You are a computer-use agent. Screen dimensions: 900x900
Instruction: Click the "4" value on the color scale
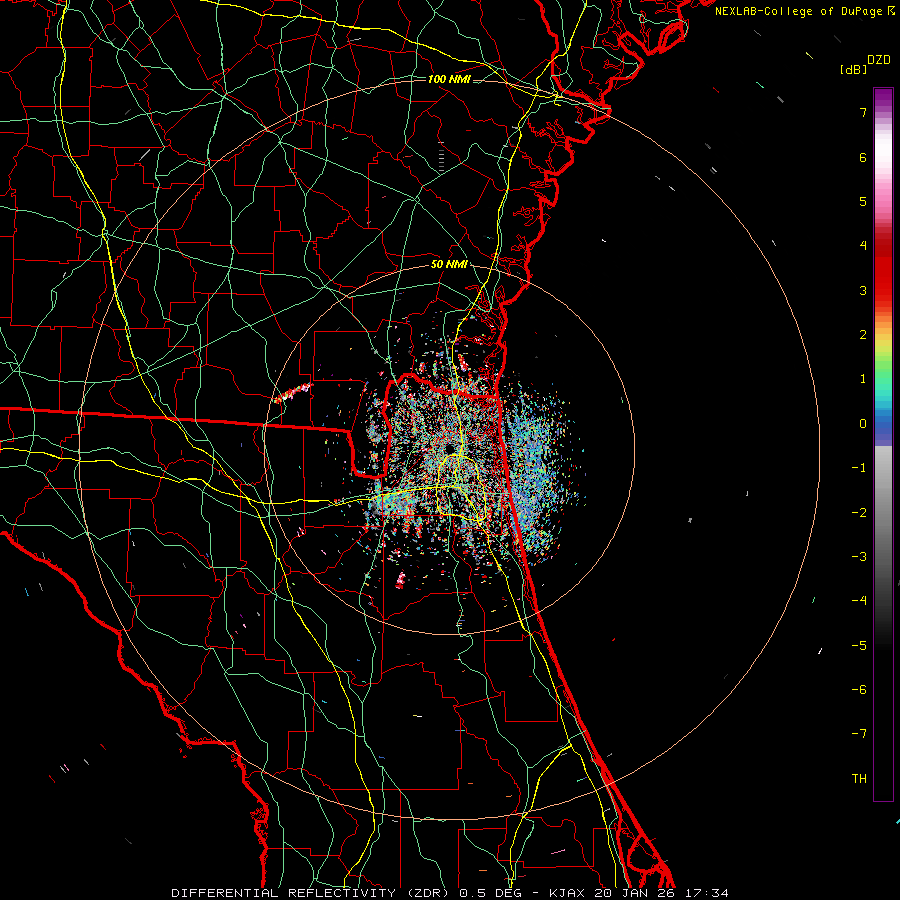(863, 246)
